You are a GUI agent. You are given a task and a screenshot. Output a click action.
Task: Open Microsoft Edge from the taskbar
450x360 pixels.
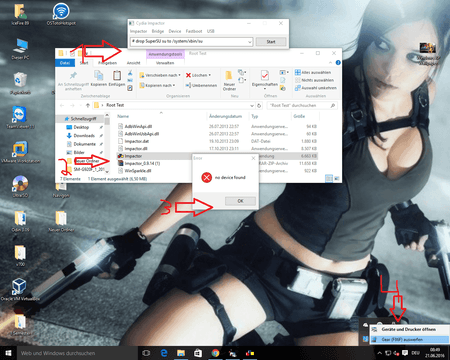tap(164, 353)
